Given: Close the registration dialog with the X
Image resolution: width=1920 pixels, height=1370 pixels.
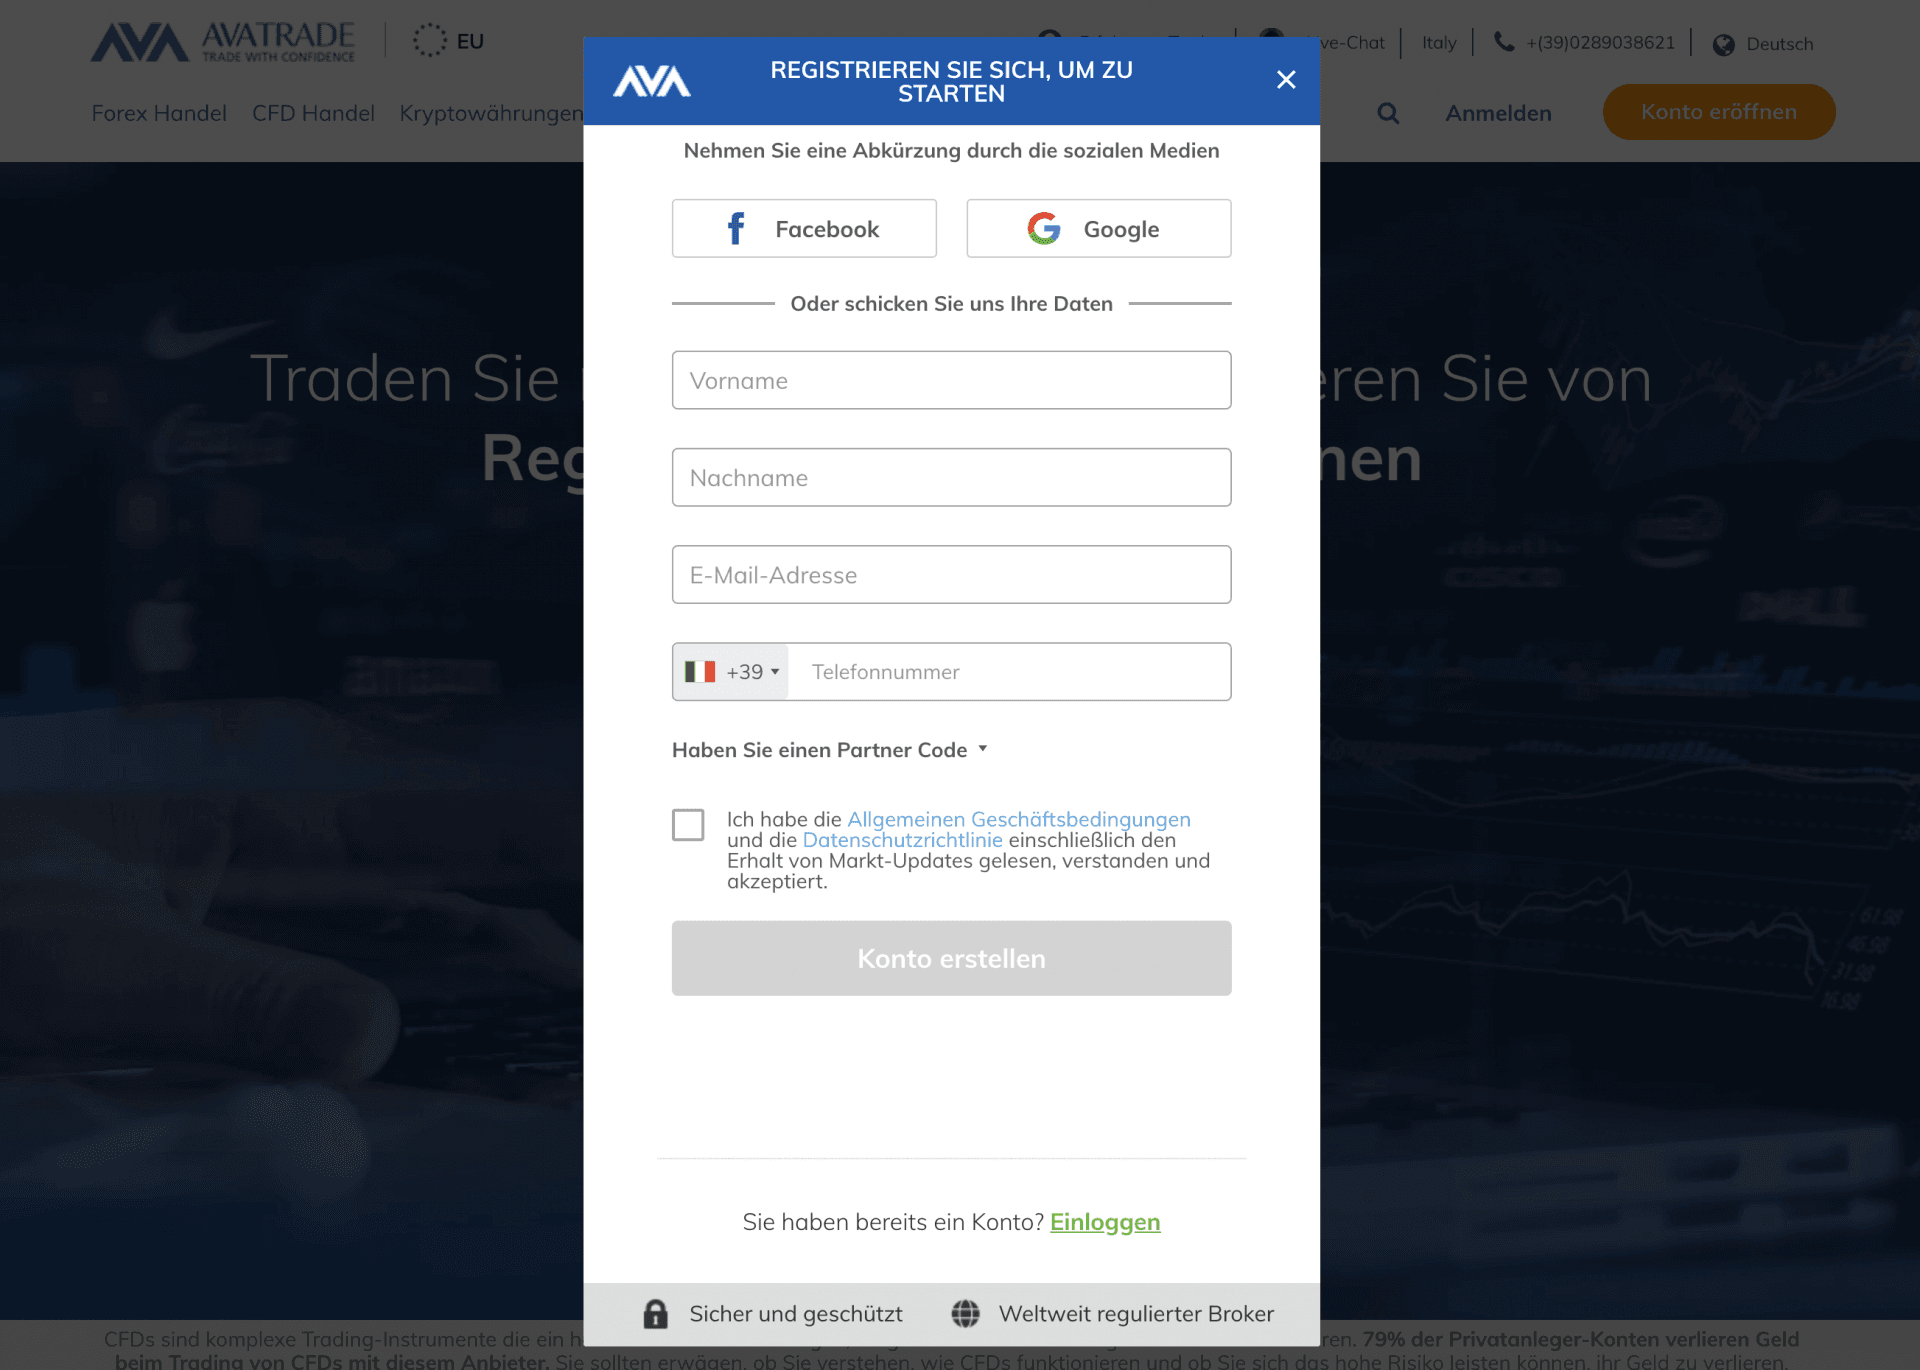Looking at the screenshot, I should (1286, 80).
